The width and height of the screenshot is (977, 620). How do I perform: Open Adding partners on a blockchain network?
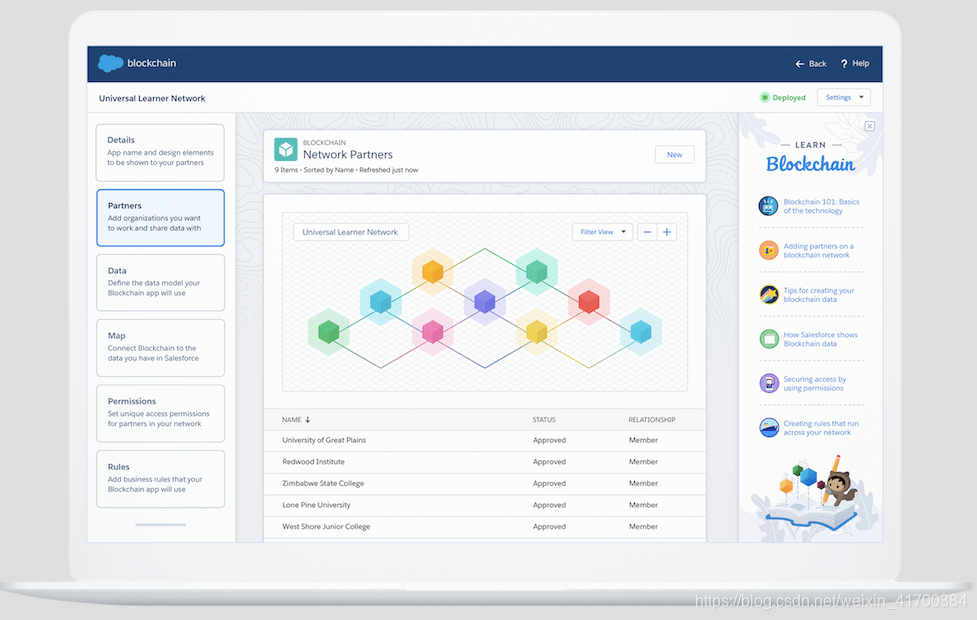[x=818, y=250]
